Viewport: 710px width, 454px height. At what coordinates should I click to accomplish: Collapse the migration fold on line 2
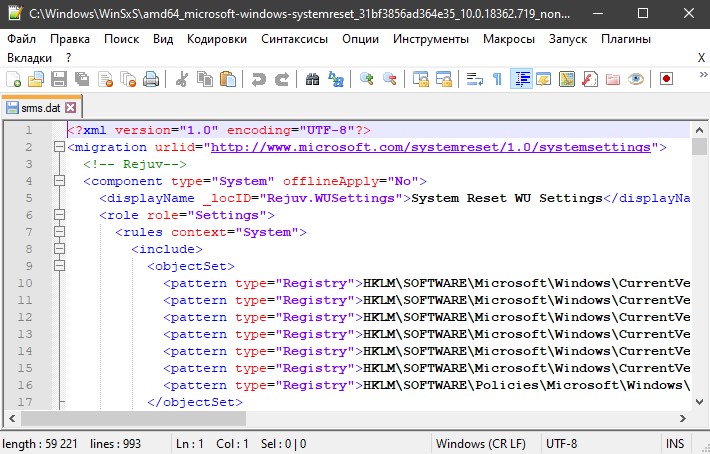click(59, 147)
